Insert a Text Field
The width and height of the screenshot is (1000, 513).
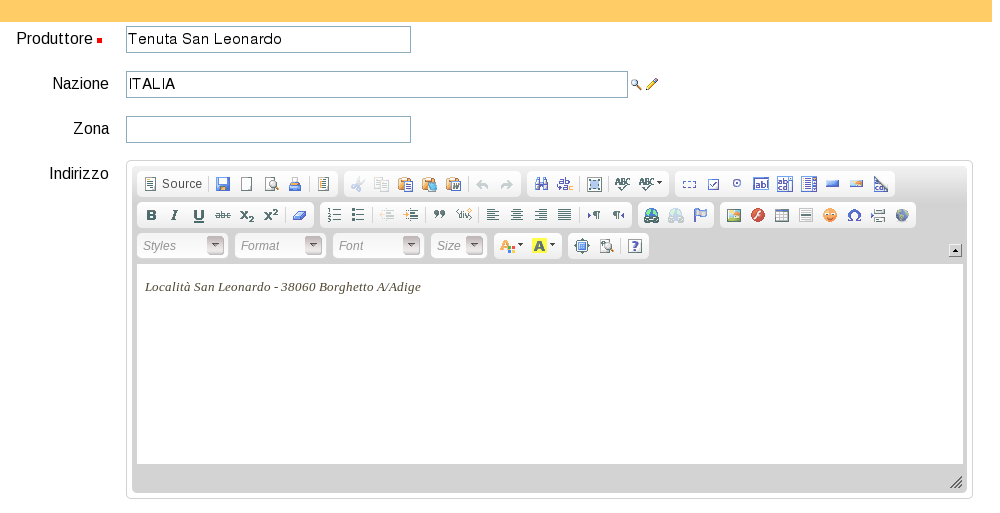click(761, 184)
